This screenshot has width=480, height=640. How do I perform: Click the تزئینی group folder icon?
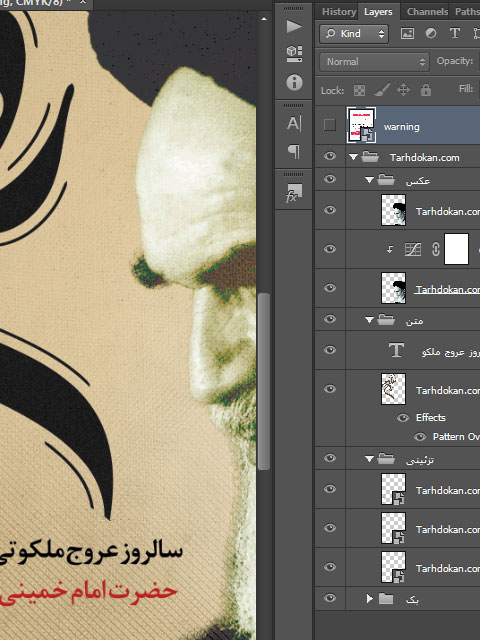click(x=386, y=459)
